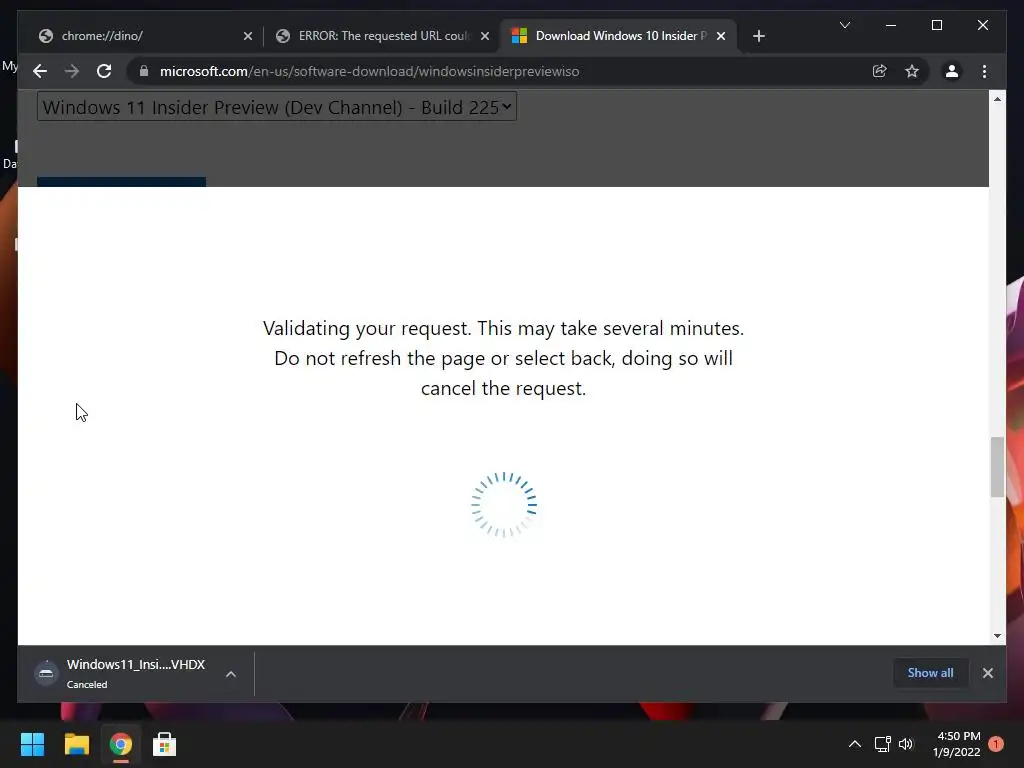This screenshot has height=768, width=1024.
Task: Open Microsoft Store from the taskbar
Action: [x=164, y=744]
